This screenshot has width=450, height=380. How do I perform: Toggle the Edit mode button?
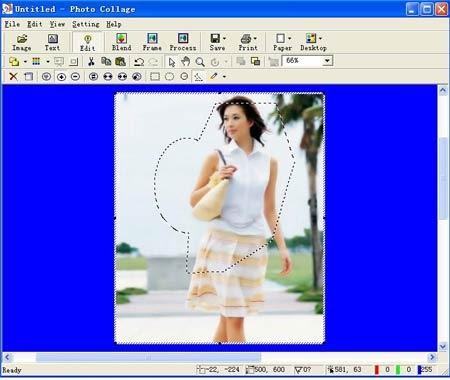point(87,42)
